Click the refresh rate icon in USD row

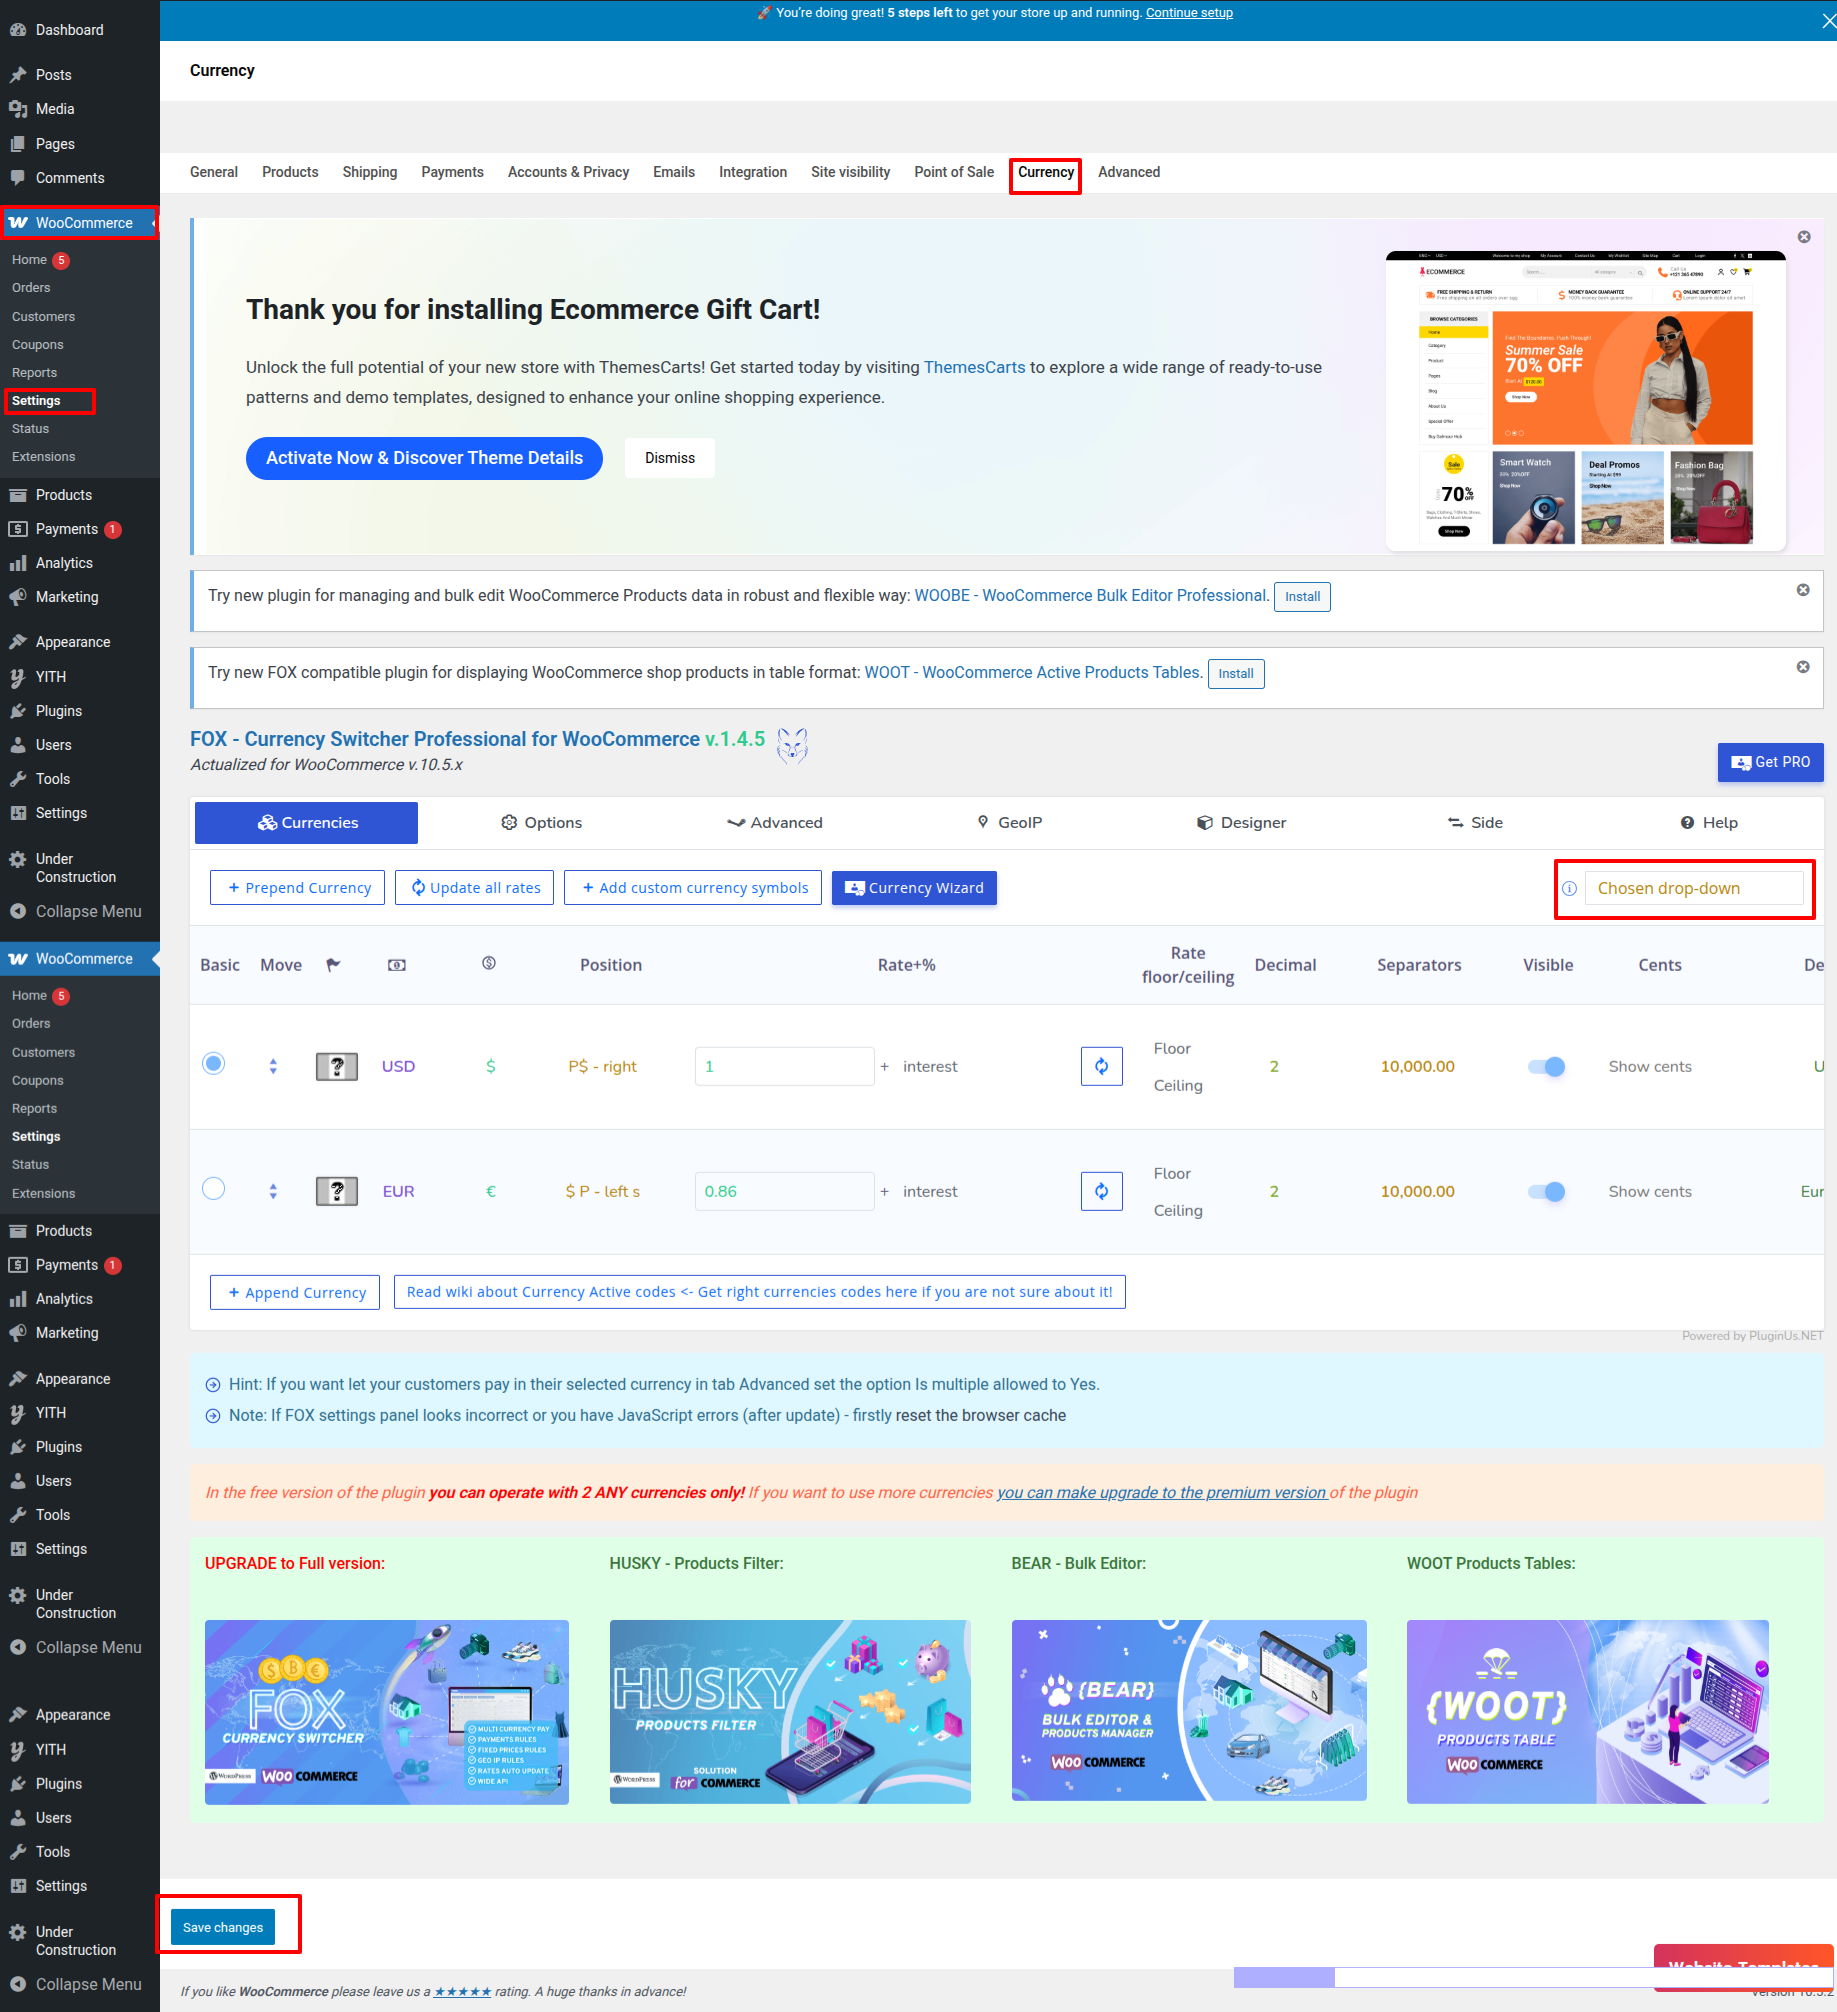(x=1101, y=1066)
